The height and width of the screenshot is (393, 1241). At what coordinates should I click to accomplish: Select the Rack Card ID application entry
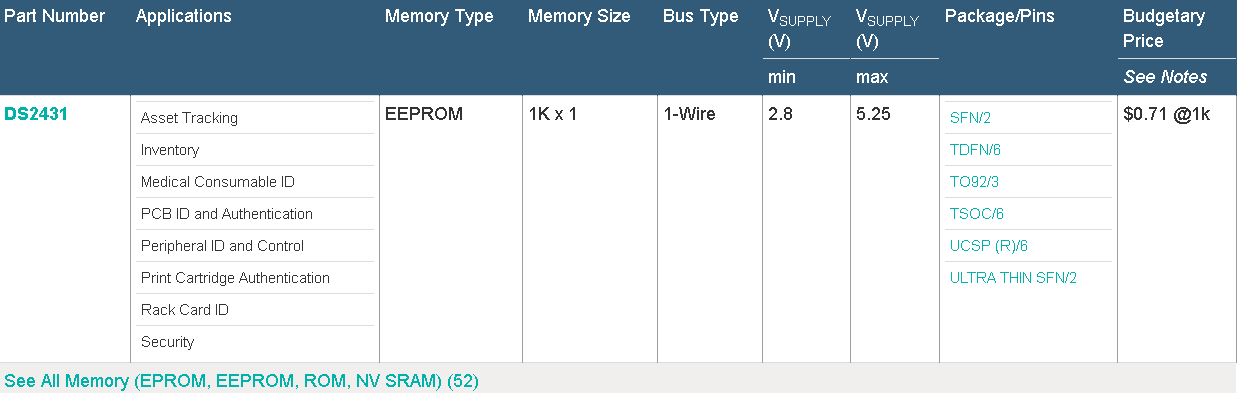[184, 310]
